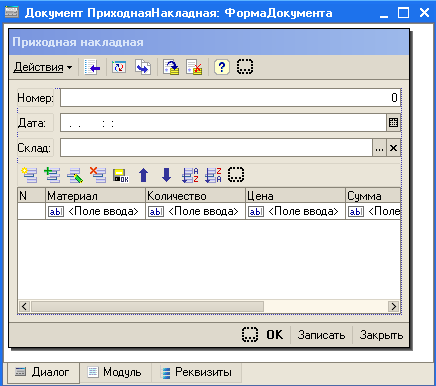This screenshot has height=386, width=436.
Task: Click the N column header
Action: pyautogui.click(x=31, y=196)
